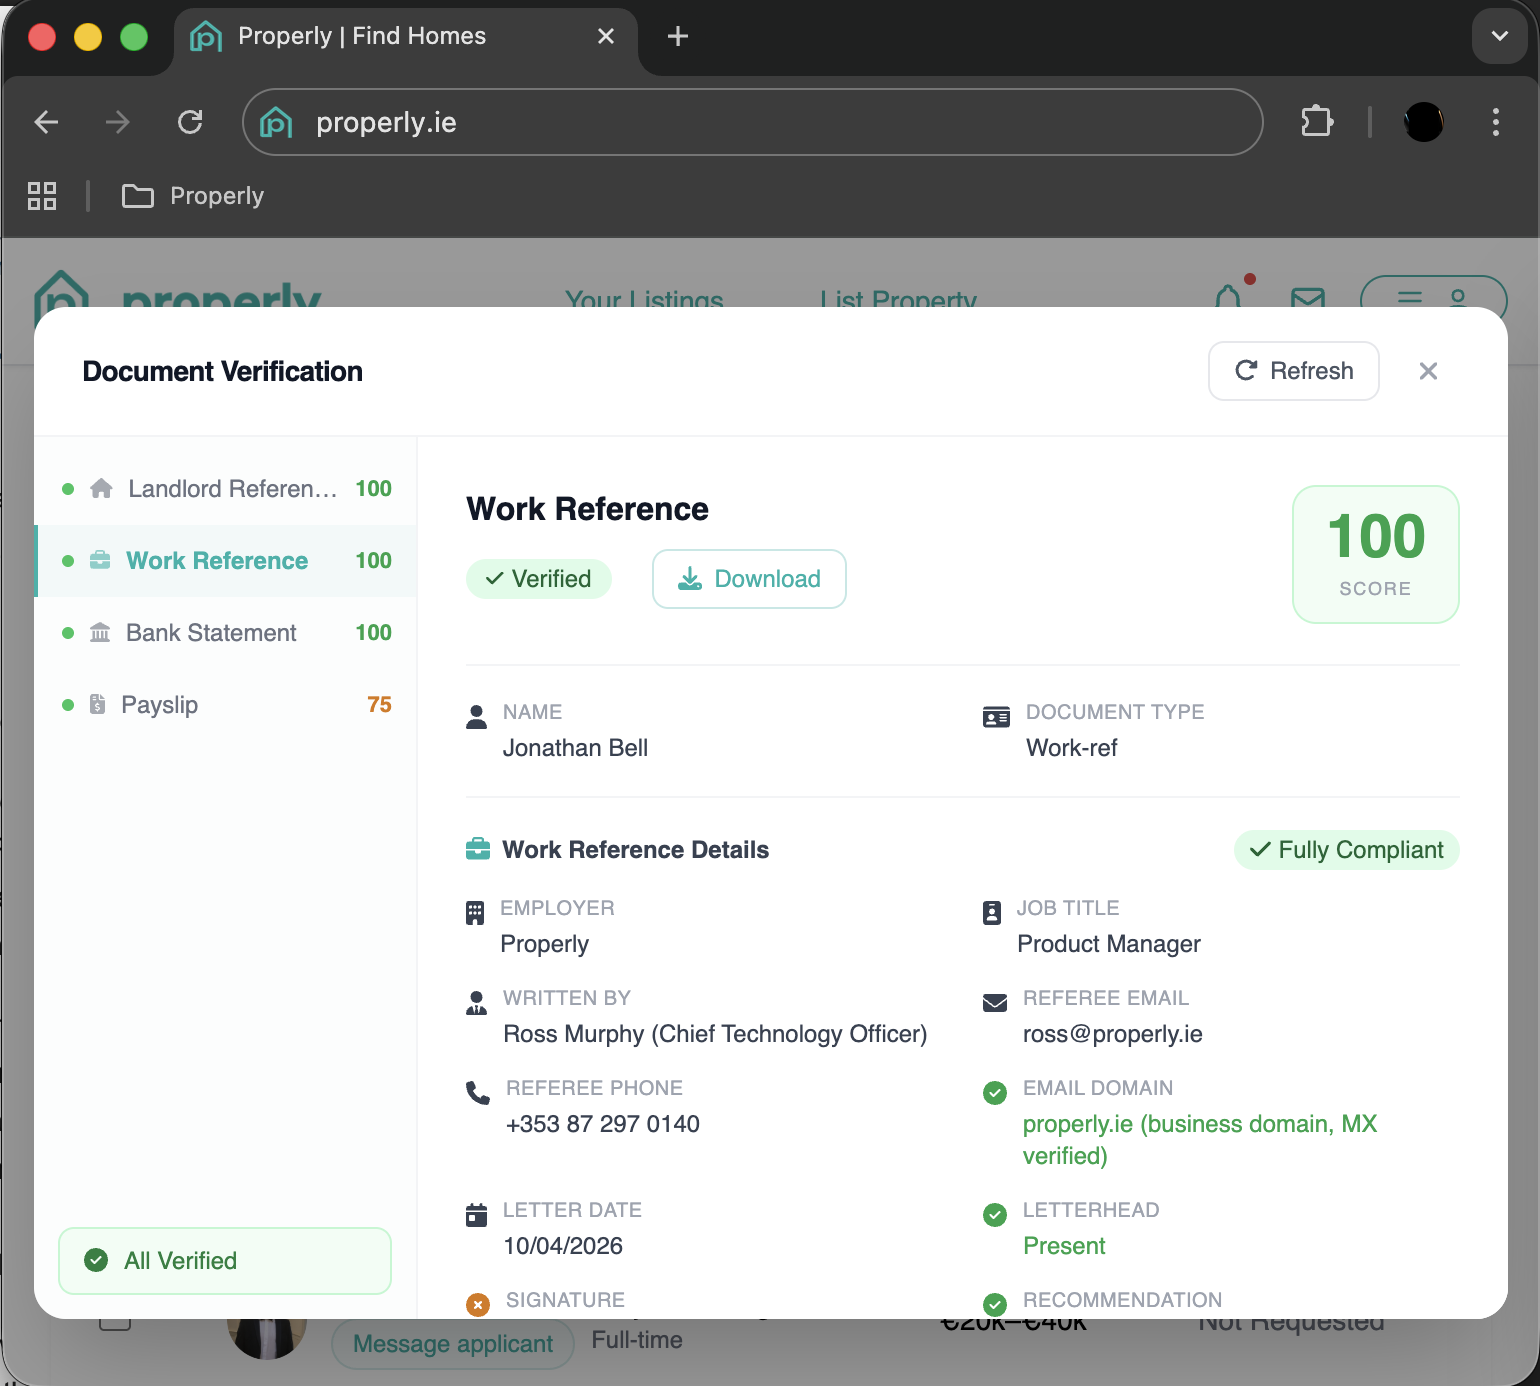Click the browser extensions puzzle icon
Viewport: 1540px width, 1386px height.
point(1317,122)
